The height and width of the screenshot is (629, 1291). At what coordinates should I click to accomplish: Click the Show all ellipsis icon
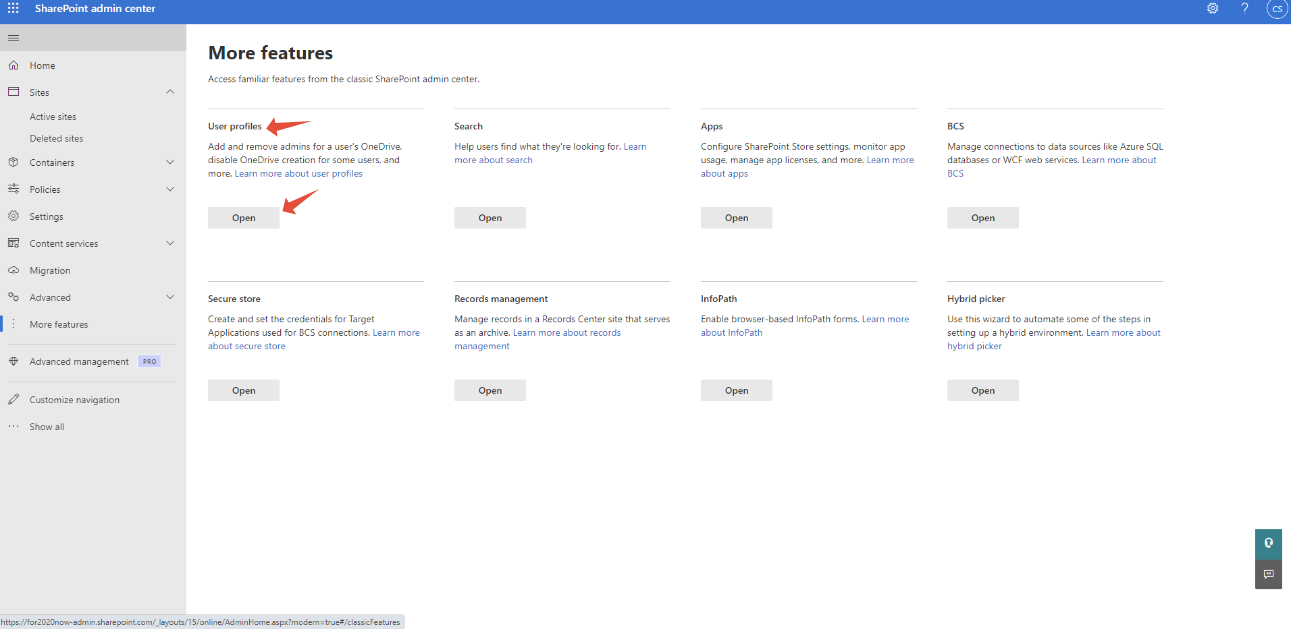tap(13, 427)
